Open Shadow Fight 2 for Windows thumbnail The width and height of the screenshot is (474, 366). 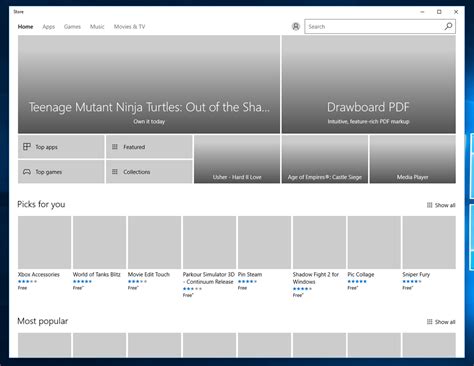tap(319, 242)
